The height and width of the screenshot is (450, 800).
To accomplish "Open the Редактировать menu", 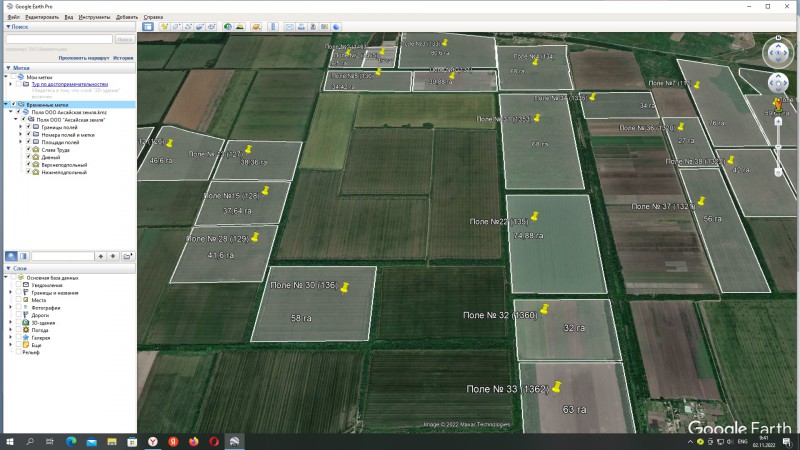I will 42,17.
